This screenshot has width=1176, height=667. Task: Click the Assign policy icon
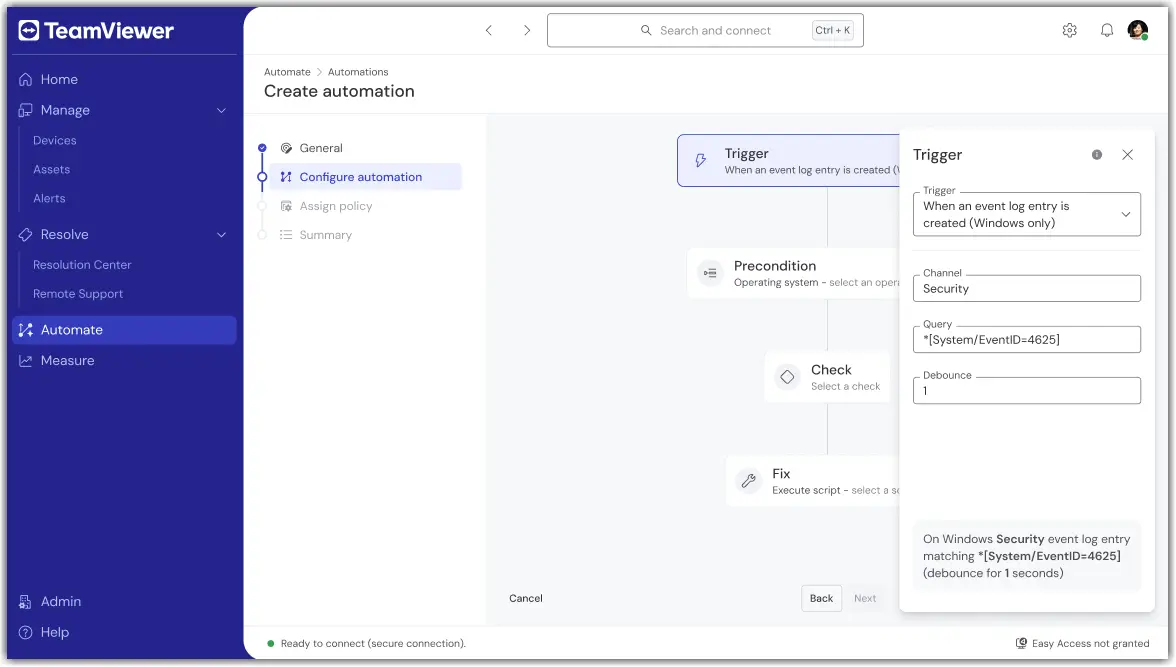click(286, 206)
